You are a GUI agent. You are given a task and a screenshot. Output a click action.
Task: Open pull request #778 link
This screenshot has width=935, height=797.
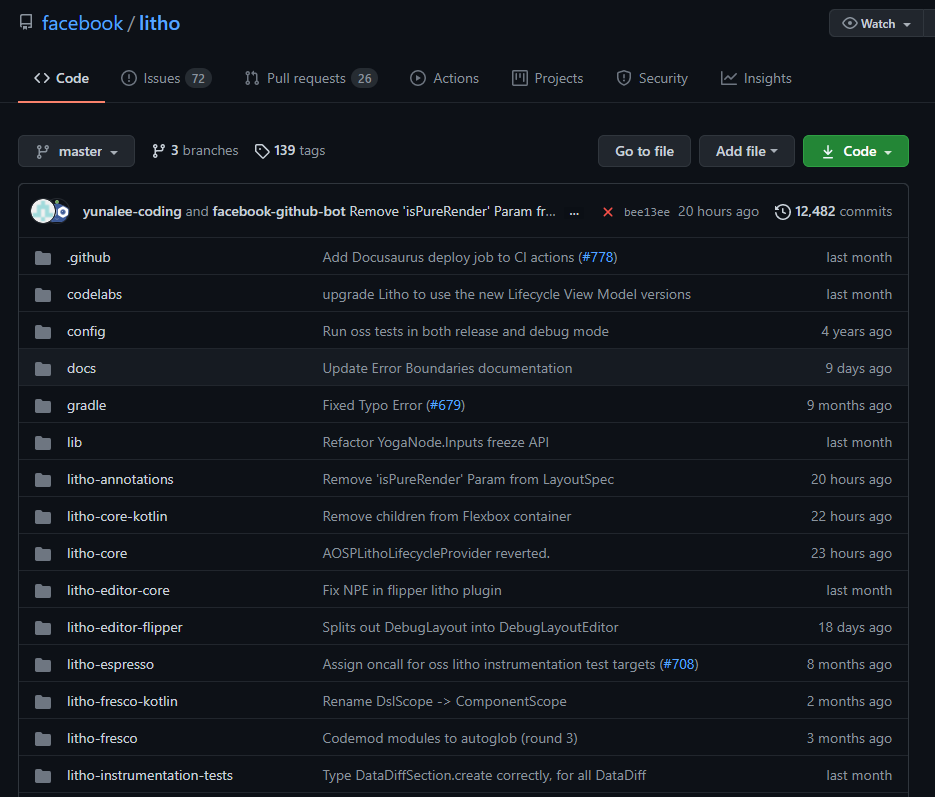[x=597, y=258]
